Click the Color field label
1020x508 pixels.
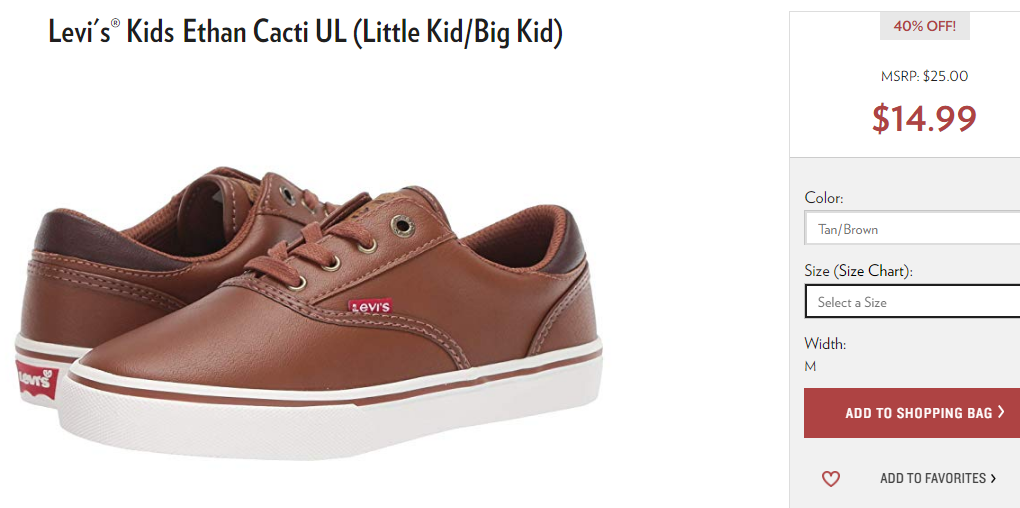[824, 197]
